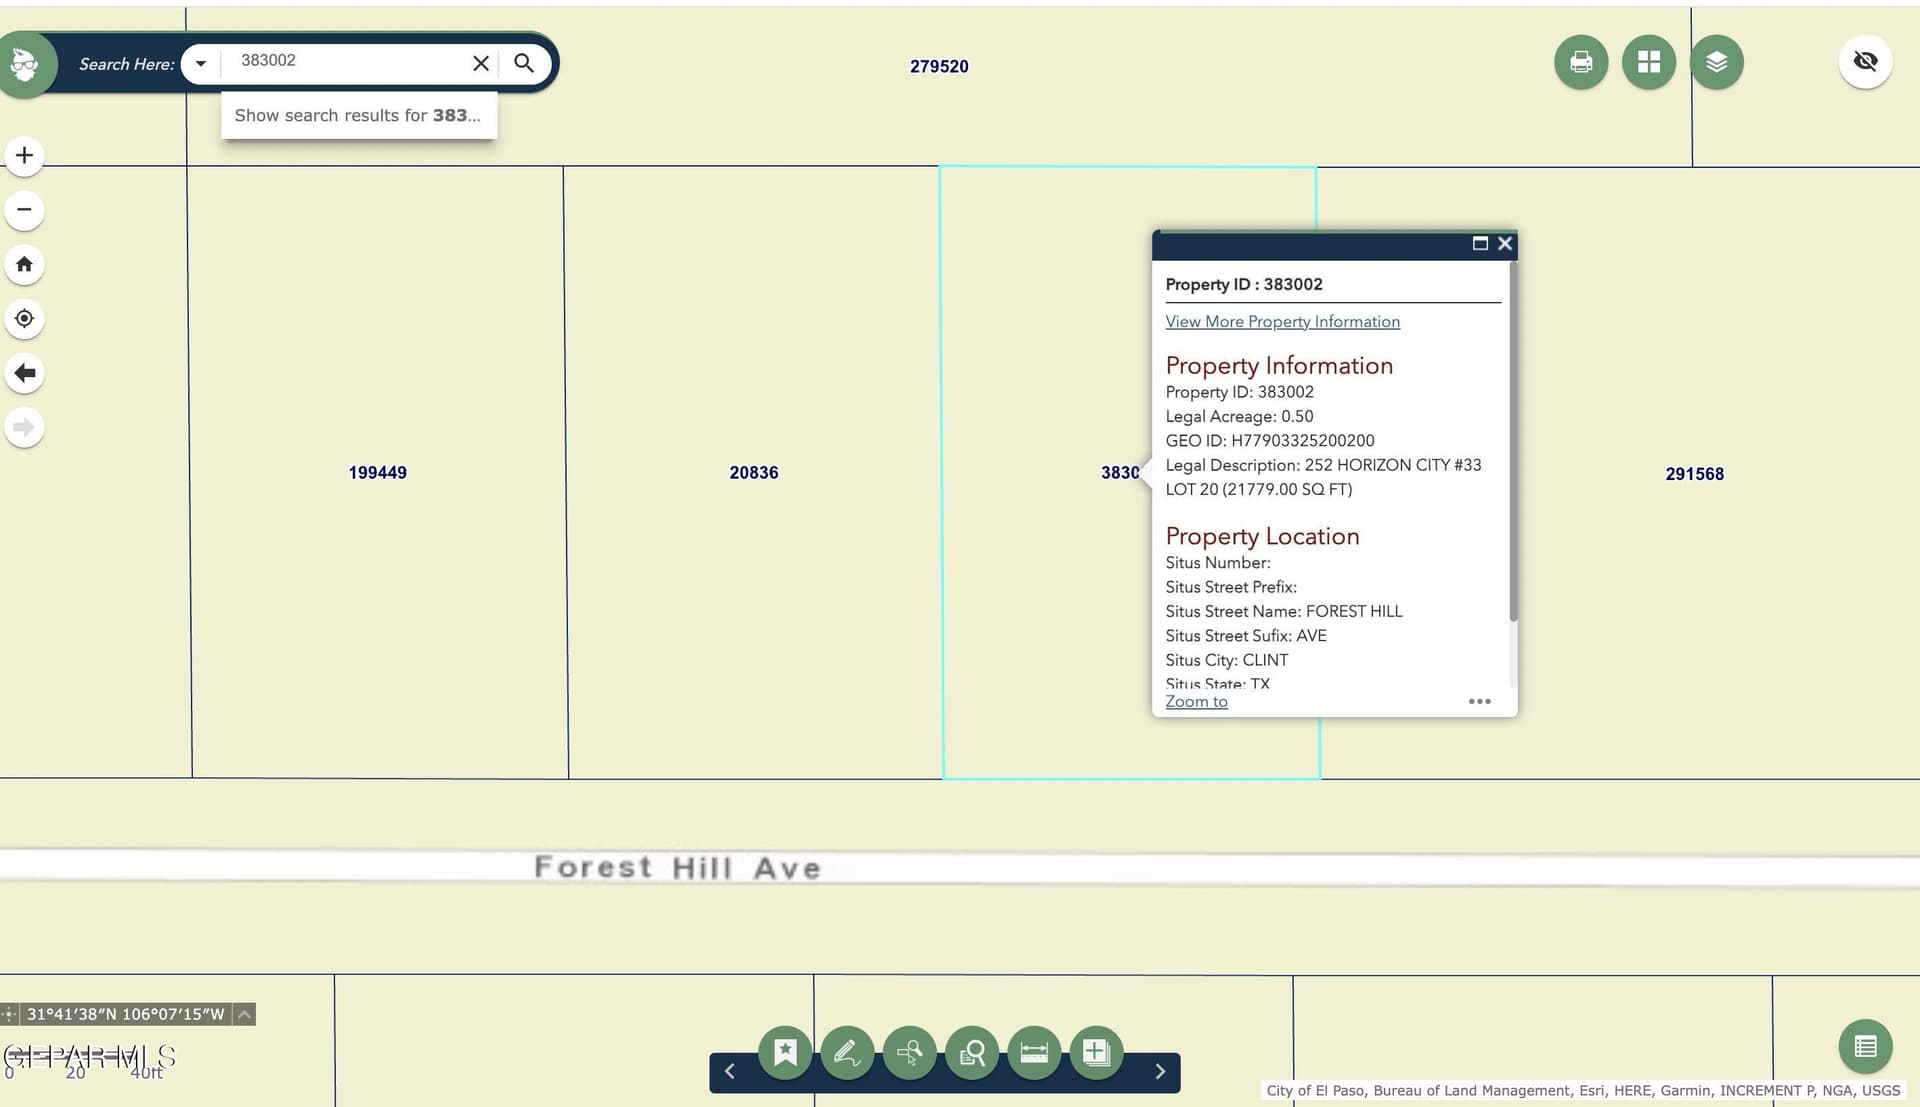Viewport: 1920px width, 1107px height.
Task: Open the Add Data tool
Action: [x=1095, y=1052]
